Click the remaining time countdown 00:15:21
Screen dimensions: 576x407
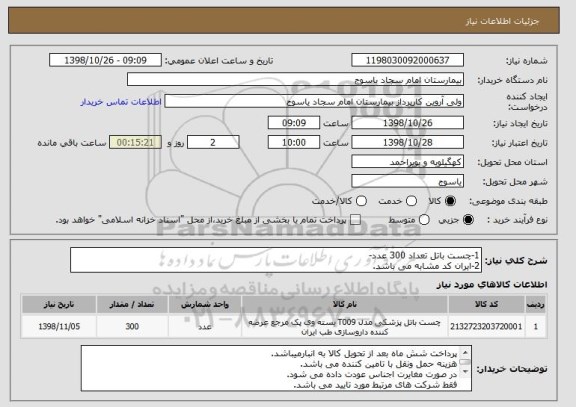click(135, 142)
